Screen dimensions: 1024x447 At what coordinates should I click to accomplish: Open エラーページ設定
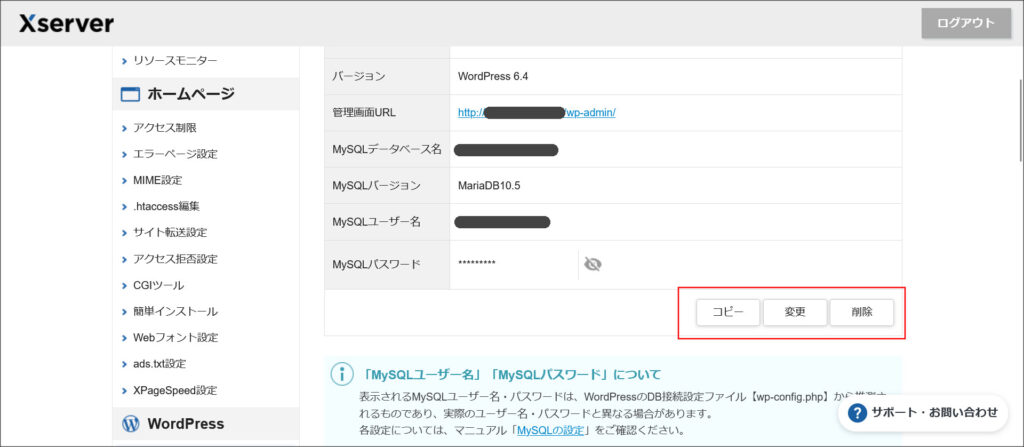[175, 154]
